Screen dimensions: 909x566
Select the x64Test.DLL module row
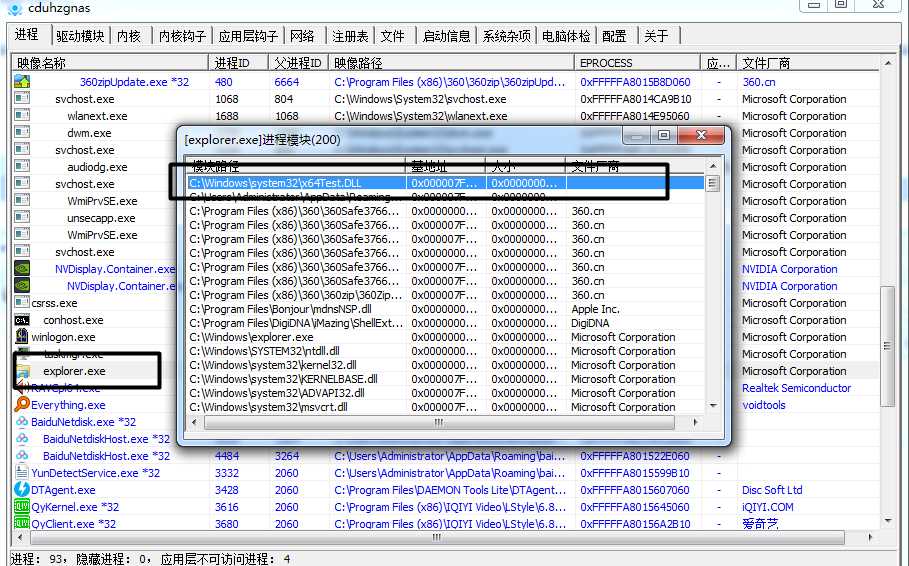click(x=445, y=183)
